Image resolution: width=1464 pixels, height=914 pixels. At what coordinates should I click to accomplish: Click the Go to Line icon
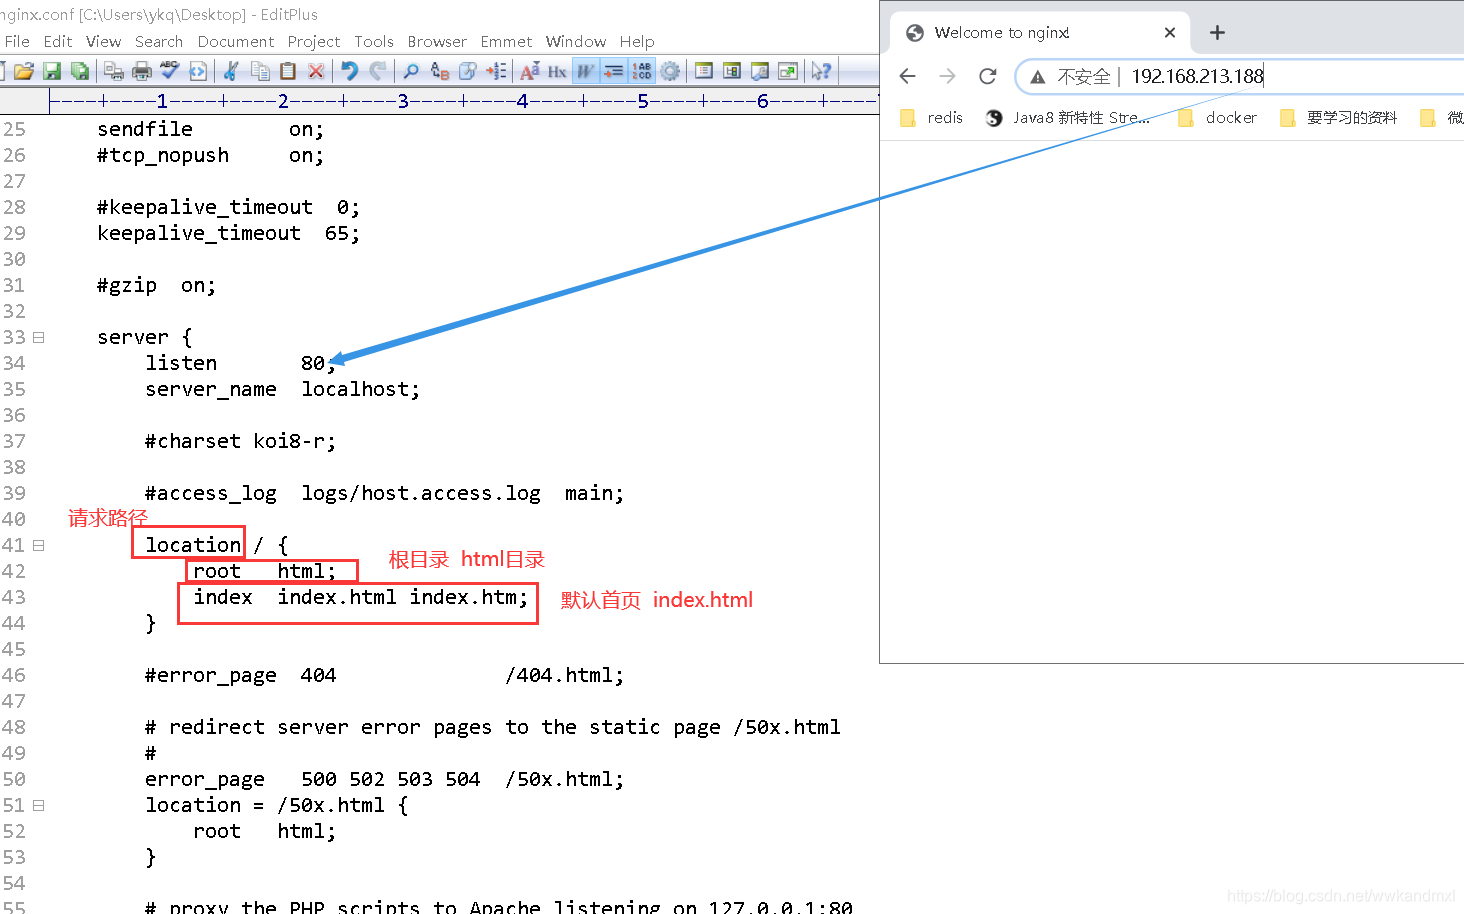[x=496, y=71]
